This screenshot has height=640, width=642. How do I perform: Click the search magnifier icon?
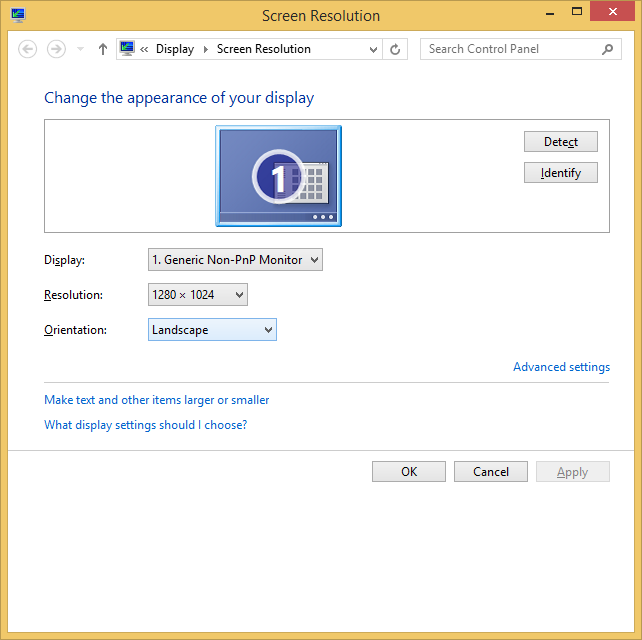[607, 49]
